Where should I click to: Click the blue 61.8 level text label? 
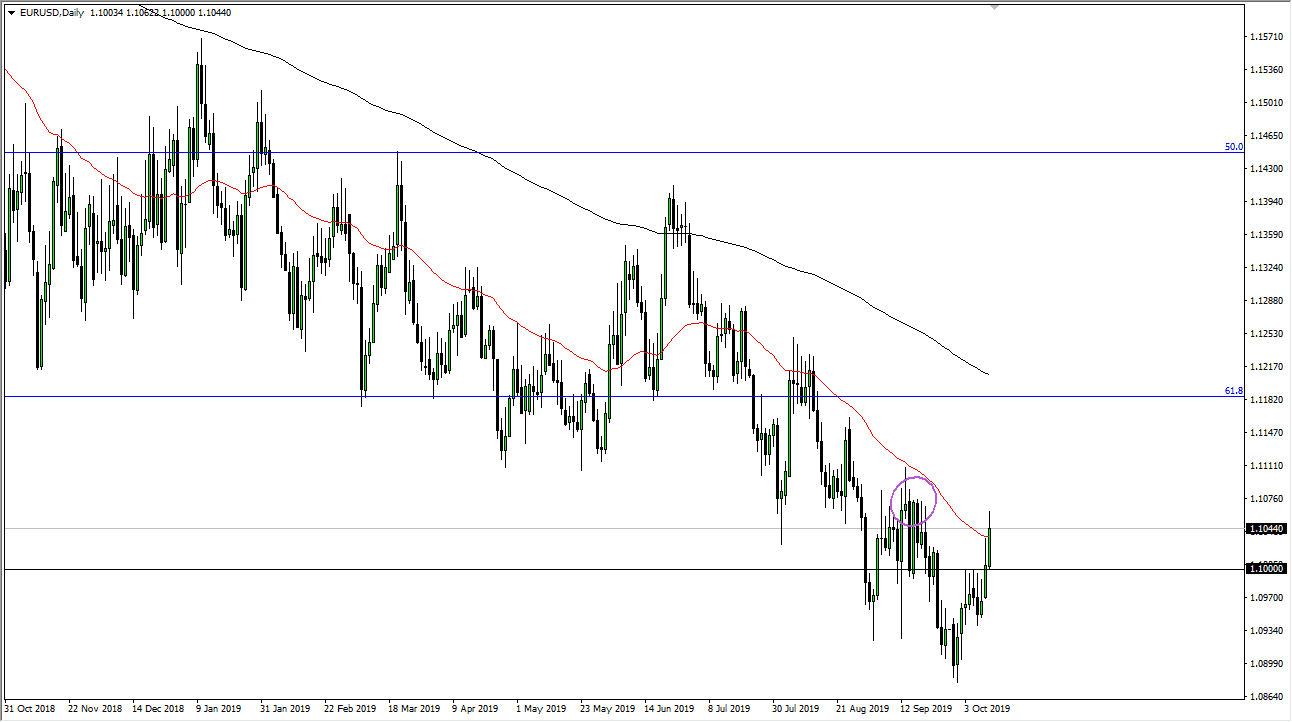click(1231, 390)
